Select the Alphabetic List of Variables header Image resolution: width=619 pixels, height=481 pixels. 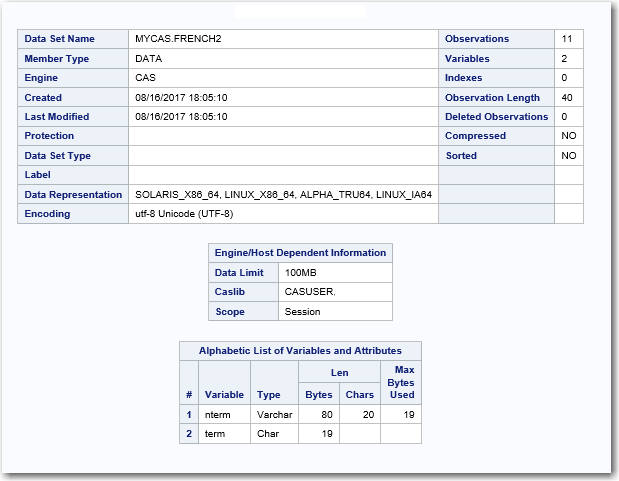pos(300,351)
